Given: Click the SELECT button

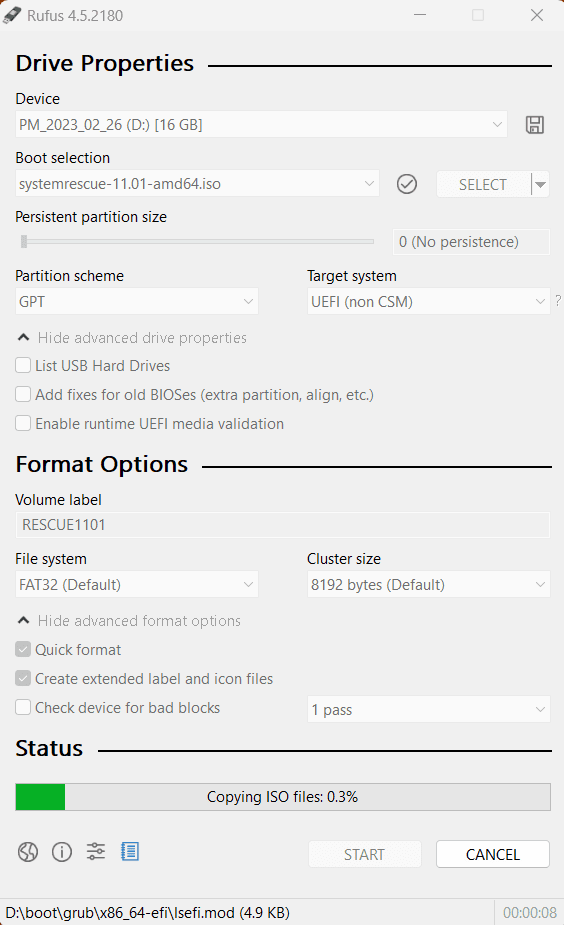Looking at the screenshot, I should [483, 185].
